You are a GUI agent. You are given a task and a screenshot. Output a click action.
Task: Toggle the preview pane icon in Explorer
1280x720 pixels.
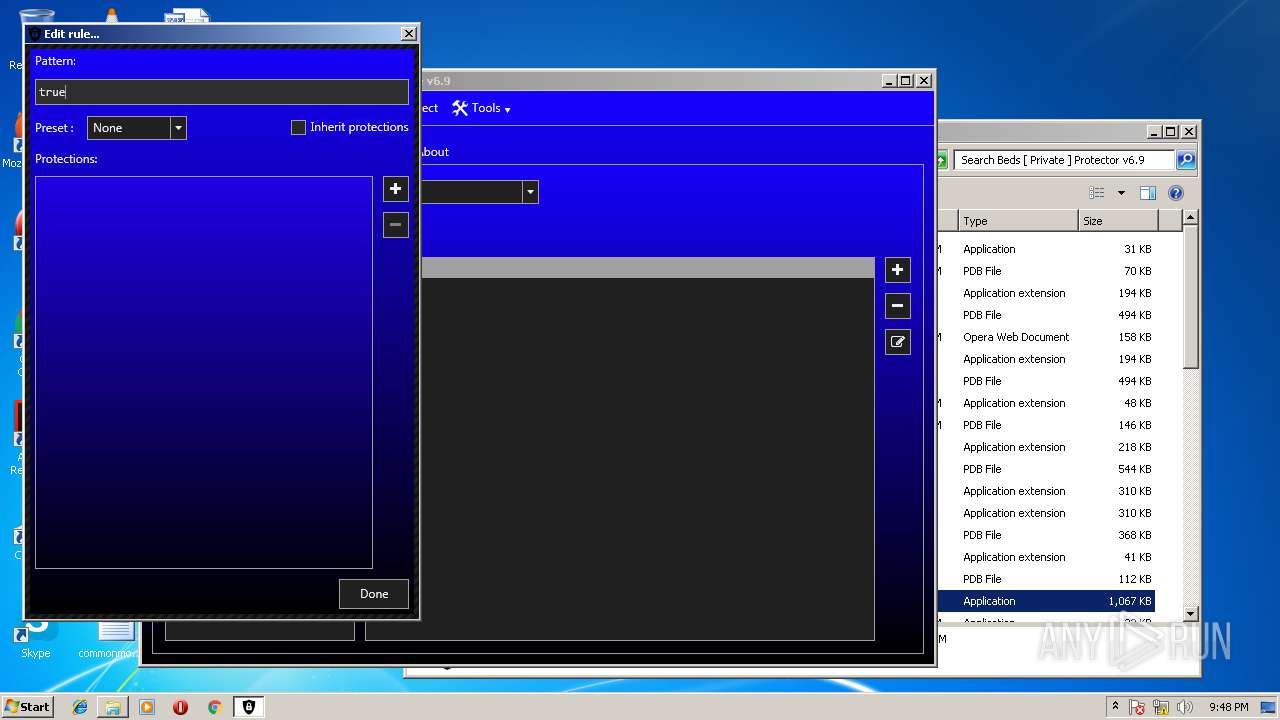click(x=1148, y=193)
